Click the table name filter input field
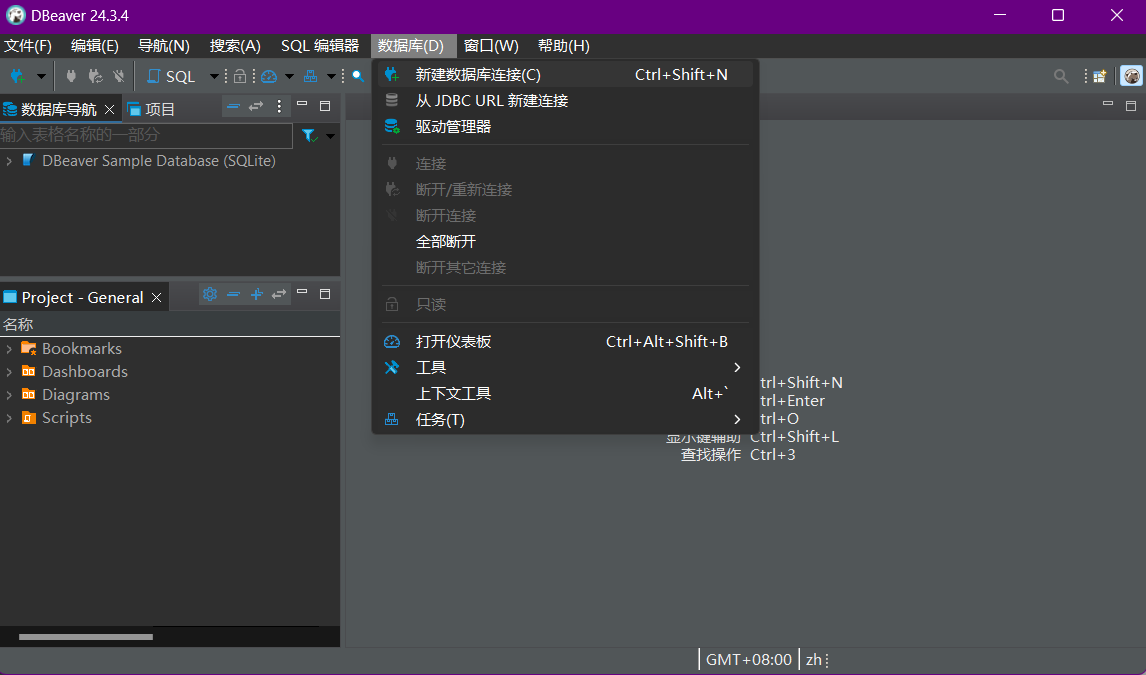 click(x=146, y=135)
